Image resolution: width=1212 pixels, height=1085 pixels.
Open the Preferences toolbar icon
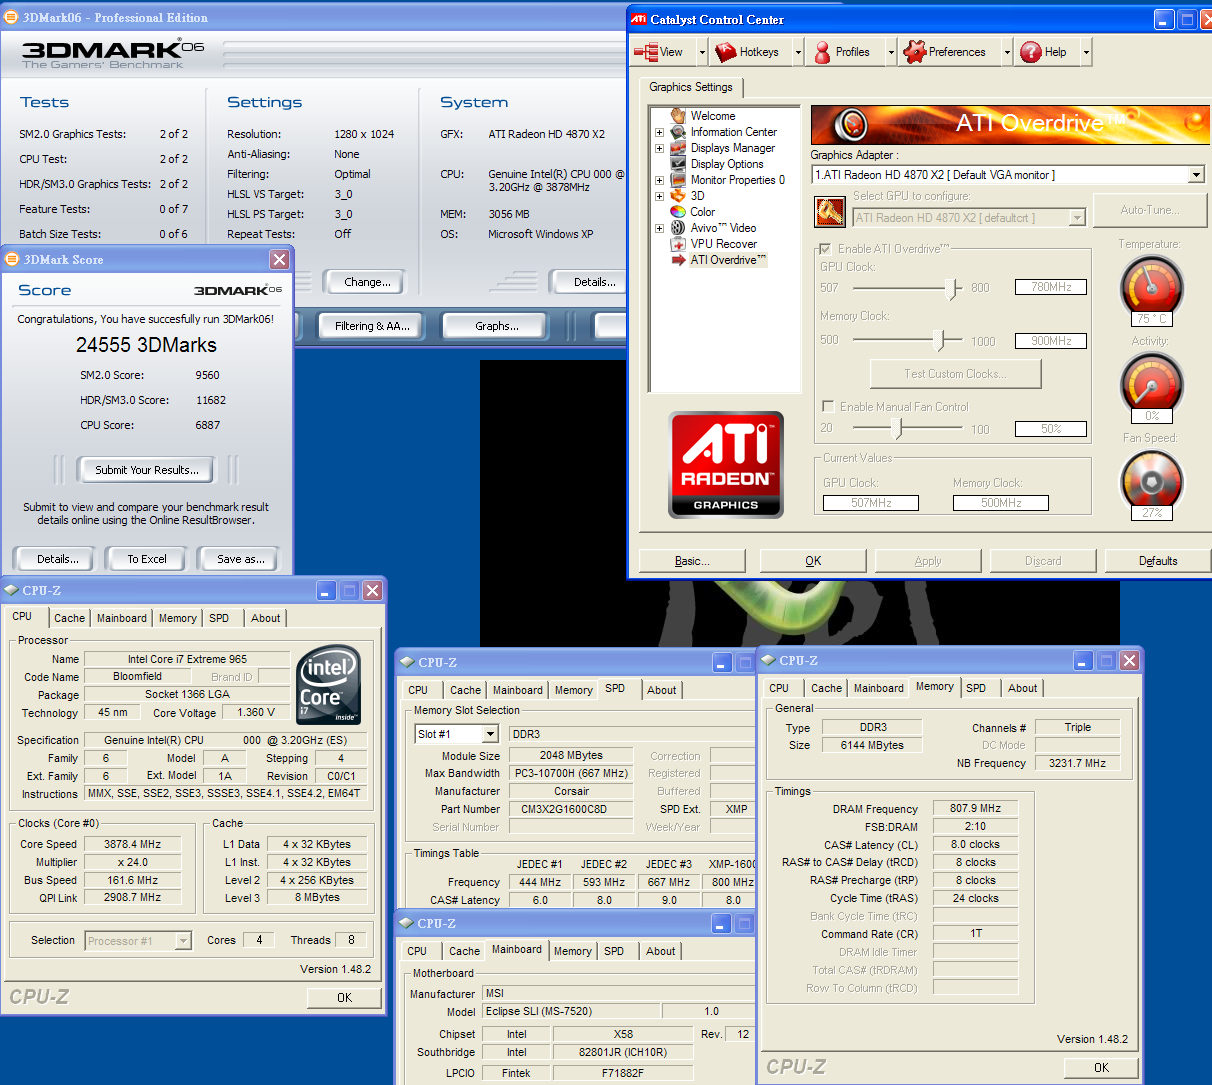coord(914,52)
